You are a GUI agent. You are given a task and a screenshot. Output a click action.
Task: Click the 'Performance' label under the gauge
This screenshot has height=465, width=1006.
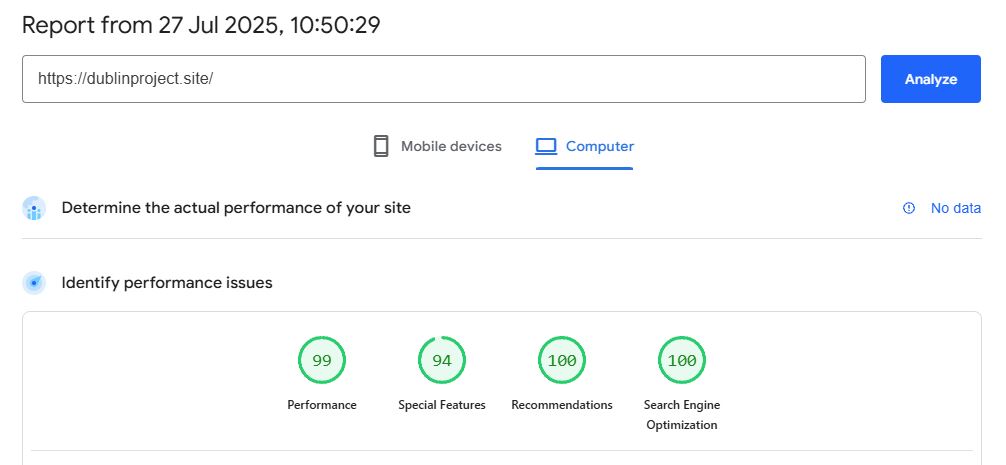[x=322, y=405]
